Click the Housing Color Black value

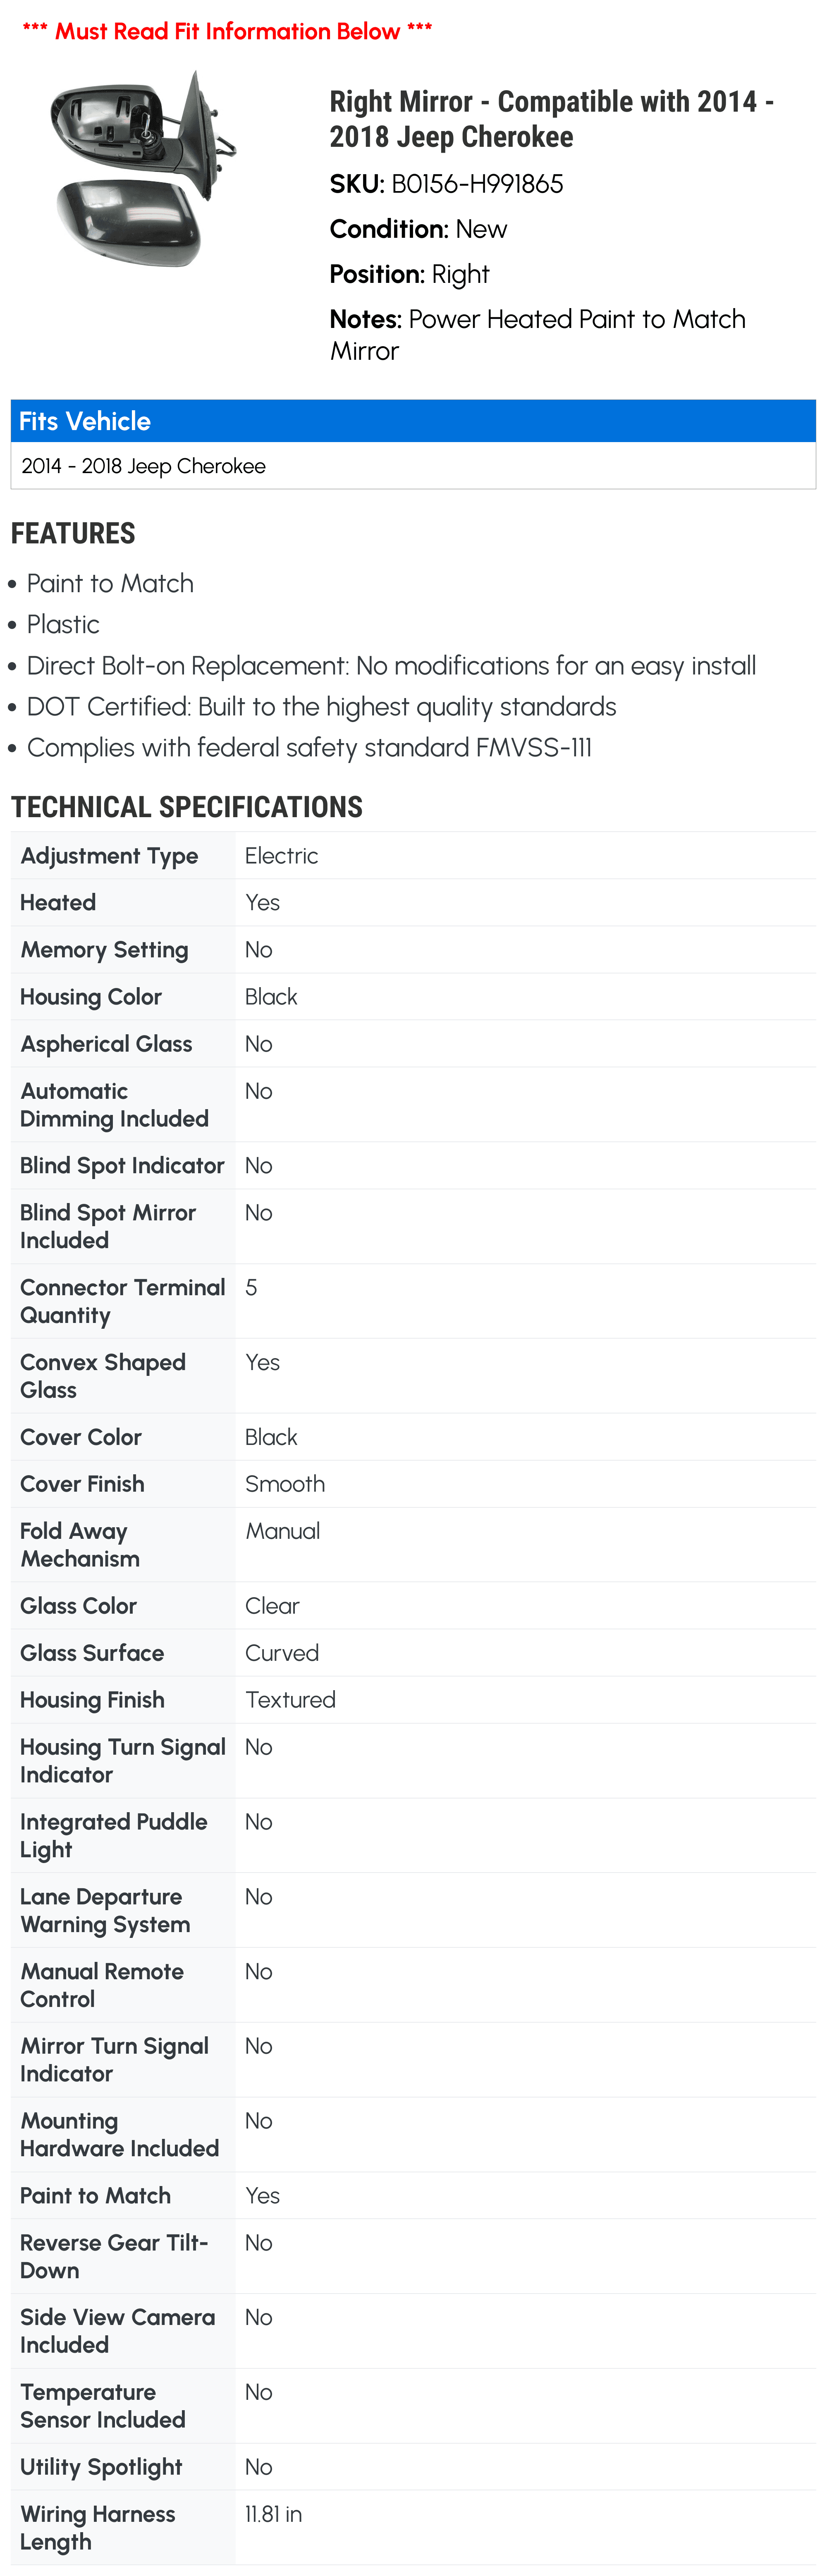(x=271, y=997)
